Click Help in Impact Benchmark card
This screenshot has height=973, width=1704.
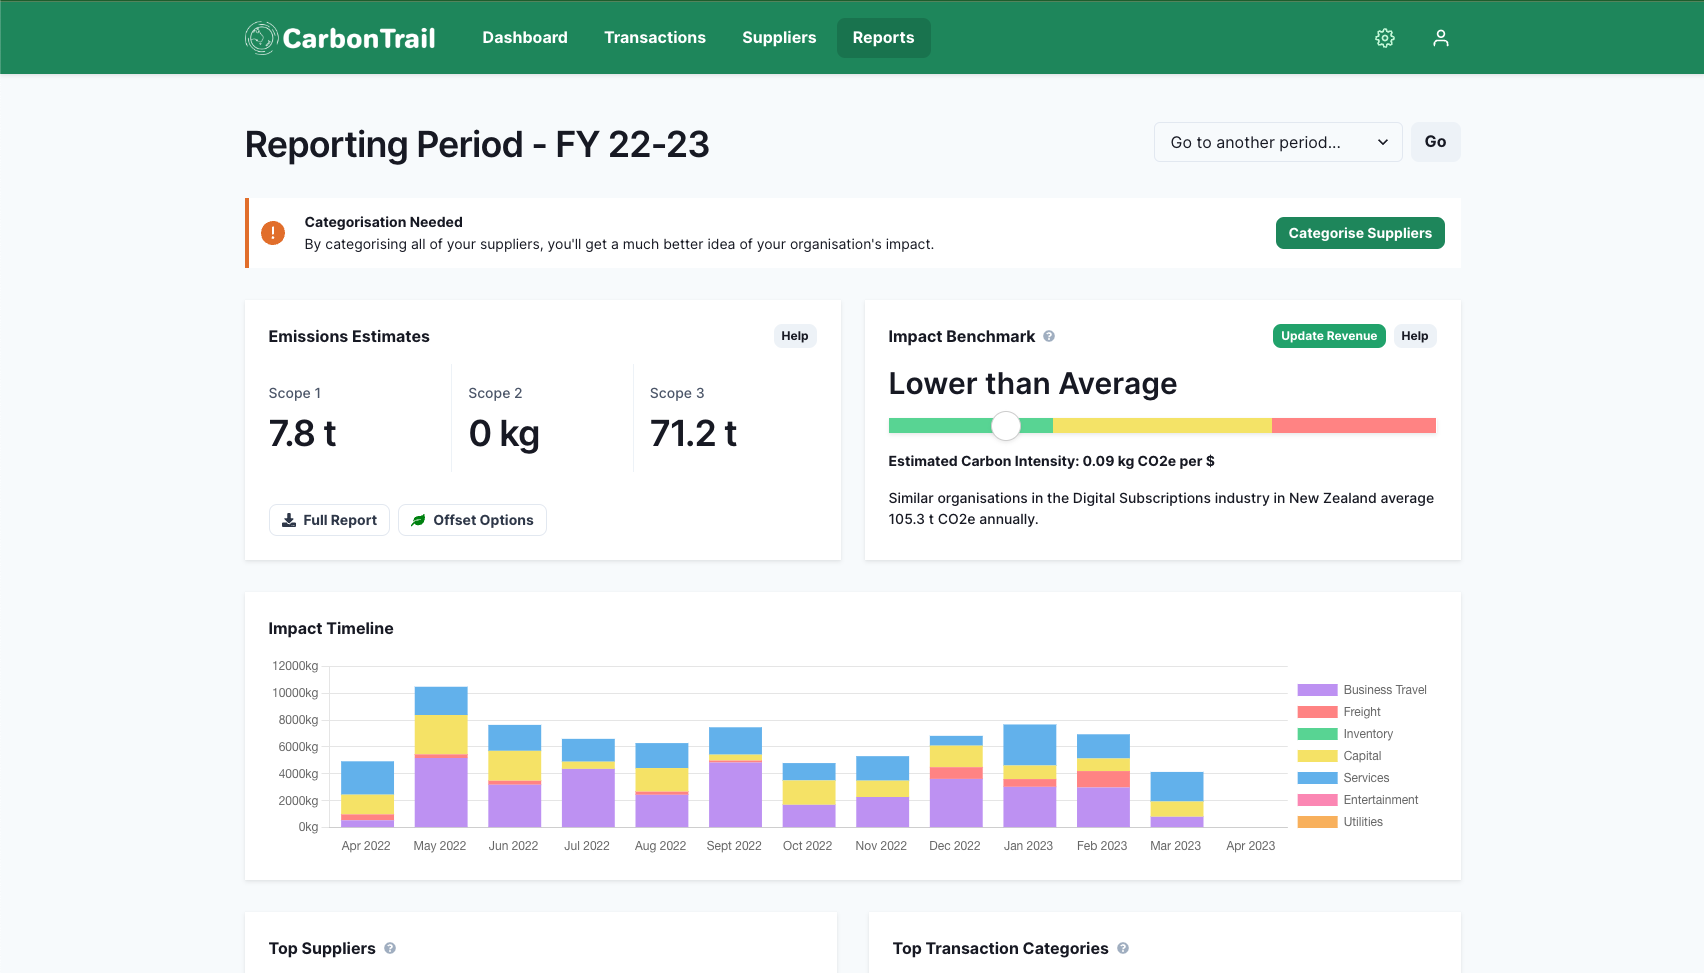coord(1415,336)
